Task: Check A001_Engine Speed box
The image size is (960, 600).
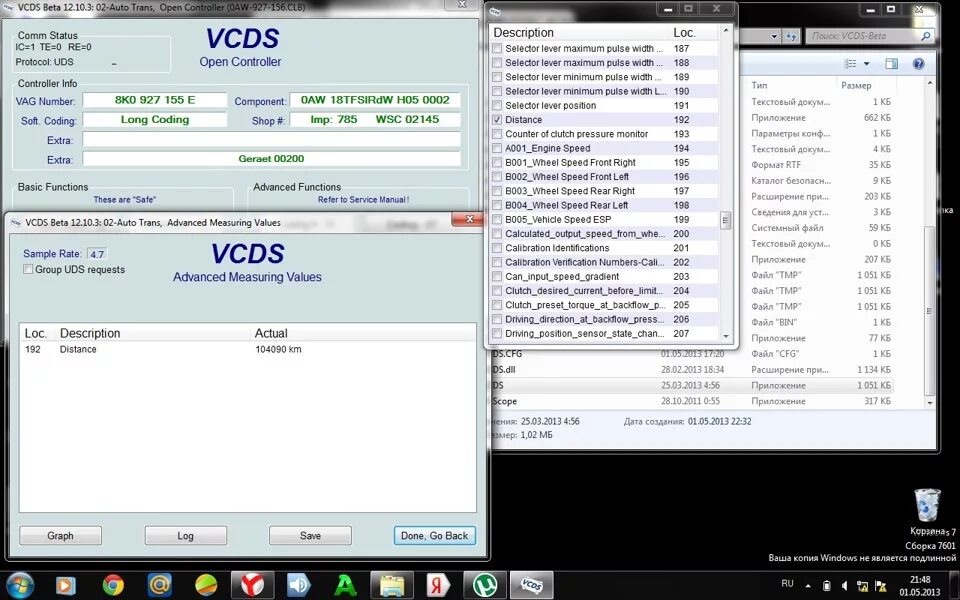Action: point(497,148)
